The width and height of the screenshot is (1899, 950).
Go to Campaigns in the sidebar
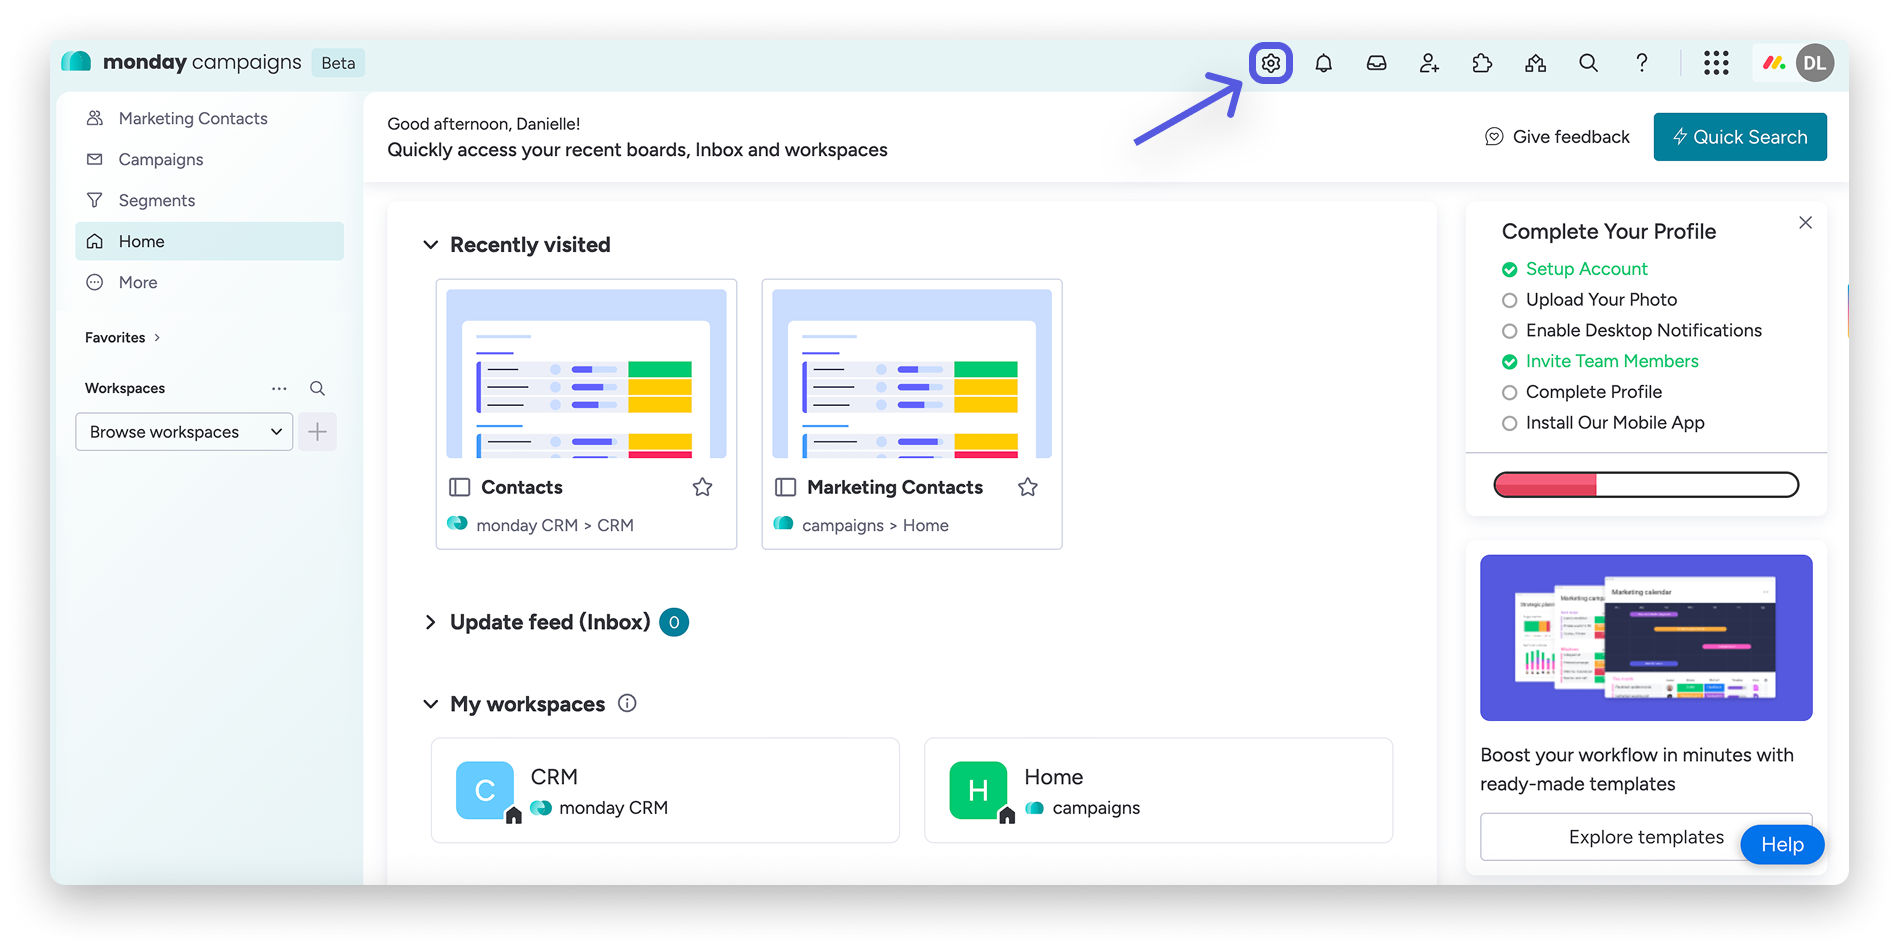click(x=209, y=159)
